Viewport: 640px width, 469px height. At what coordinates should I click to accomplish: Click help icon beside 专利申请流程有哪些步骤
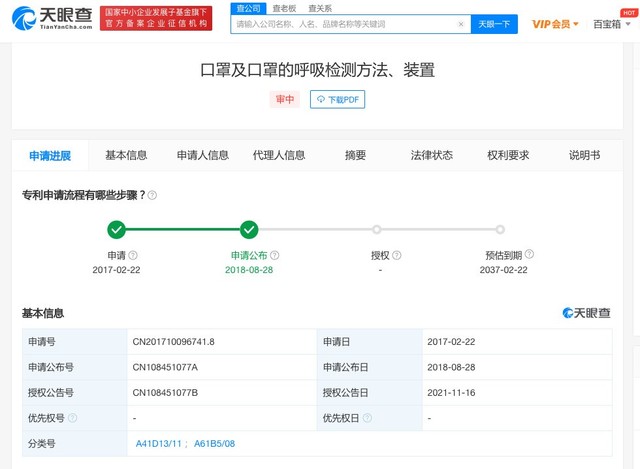pyautogui.click(x=152, y=195)
